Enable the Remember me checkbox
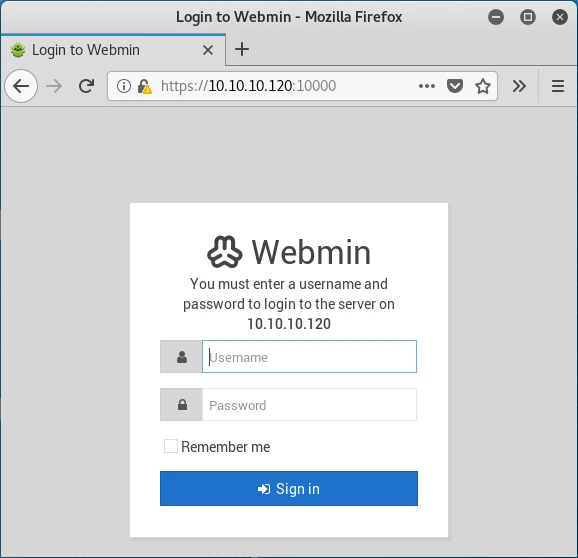 click(x=171, y=446)
